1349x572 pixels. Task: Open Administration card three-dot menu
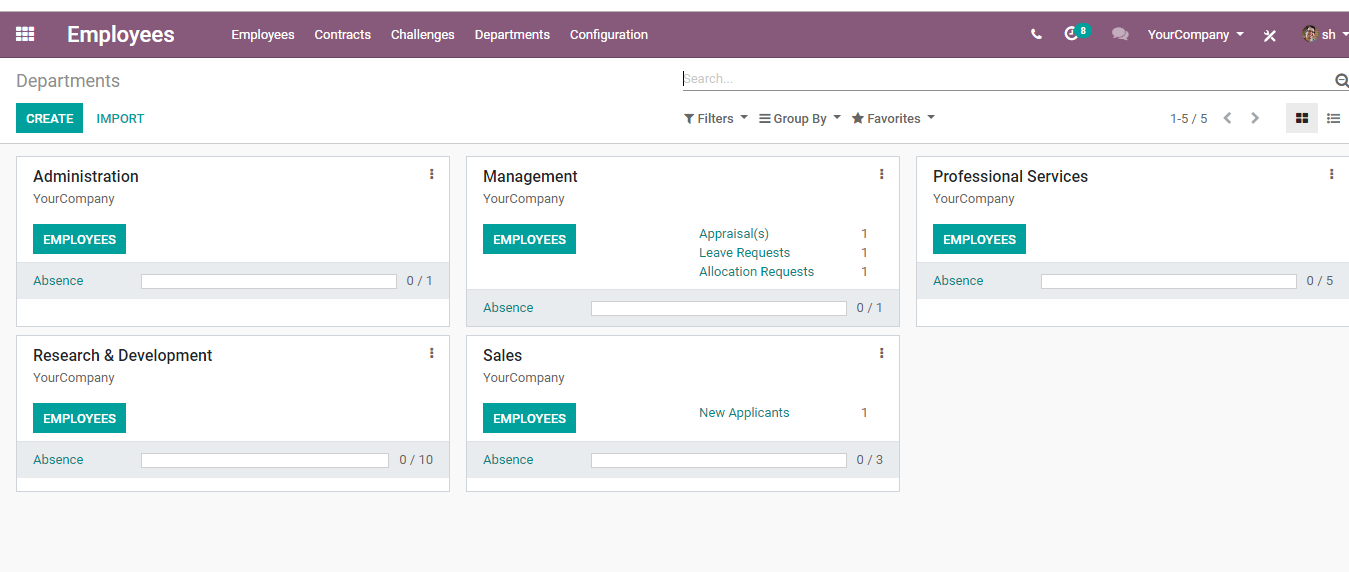point(432,174)
